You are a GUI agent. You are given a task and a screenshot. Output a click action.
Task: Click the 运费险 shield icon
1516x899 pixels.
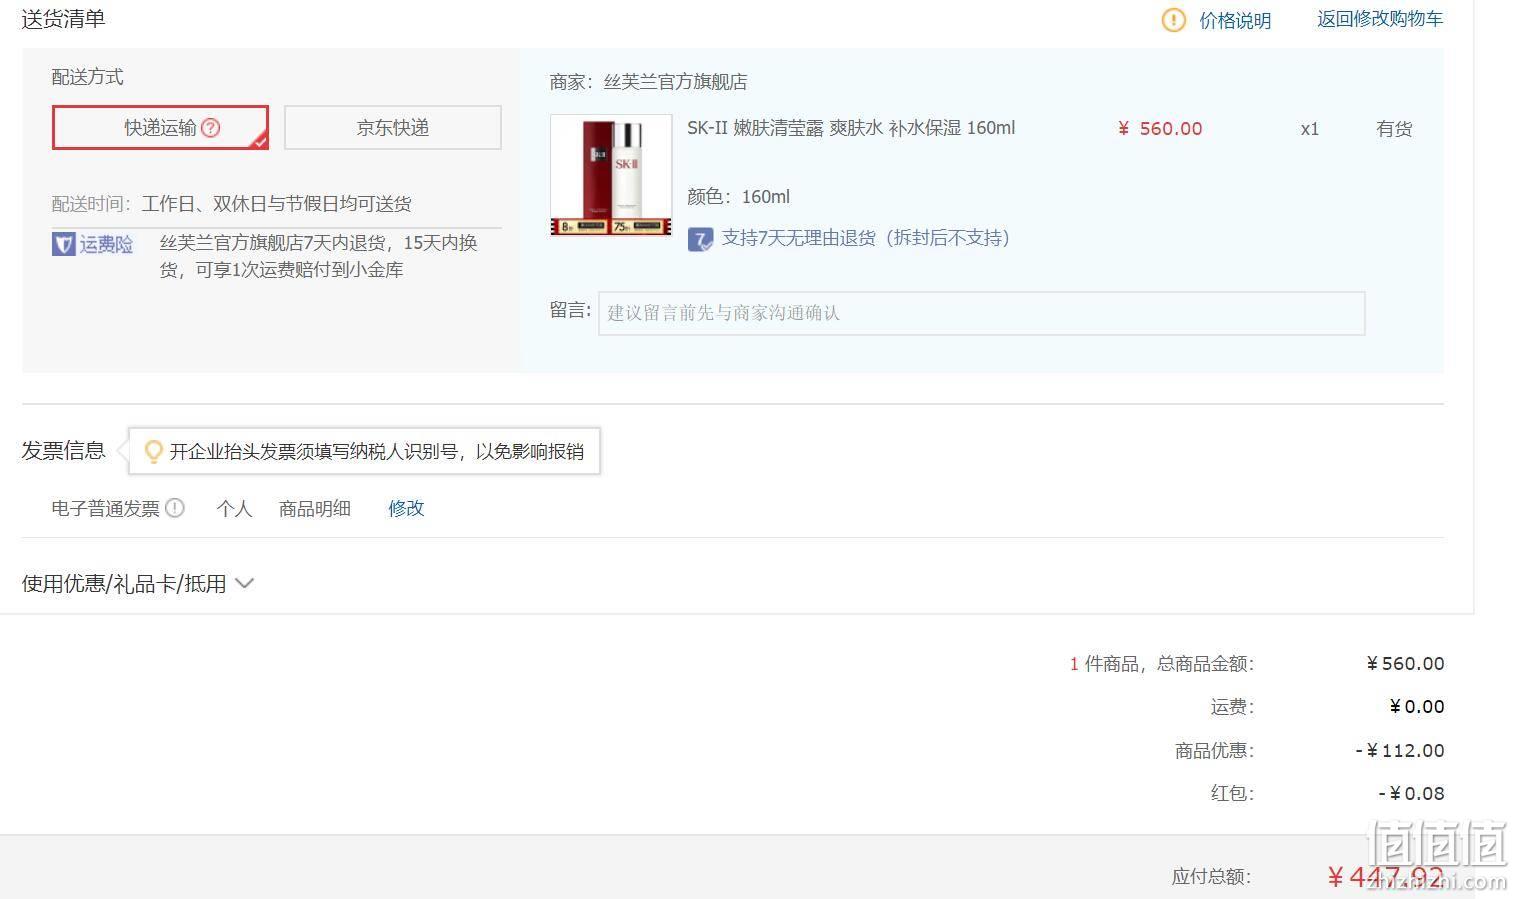tap(63, 244)
